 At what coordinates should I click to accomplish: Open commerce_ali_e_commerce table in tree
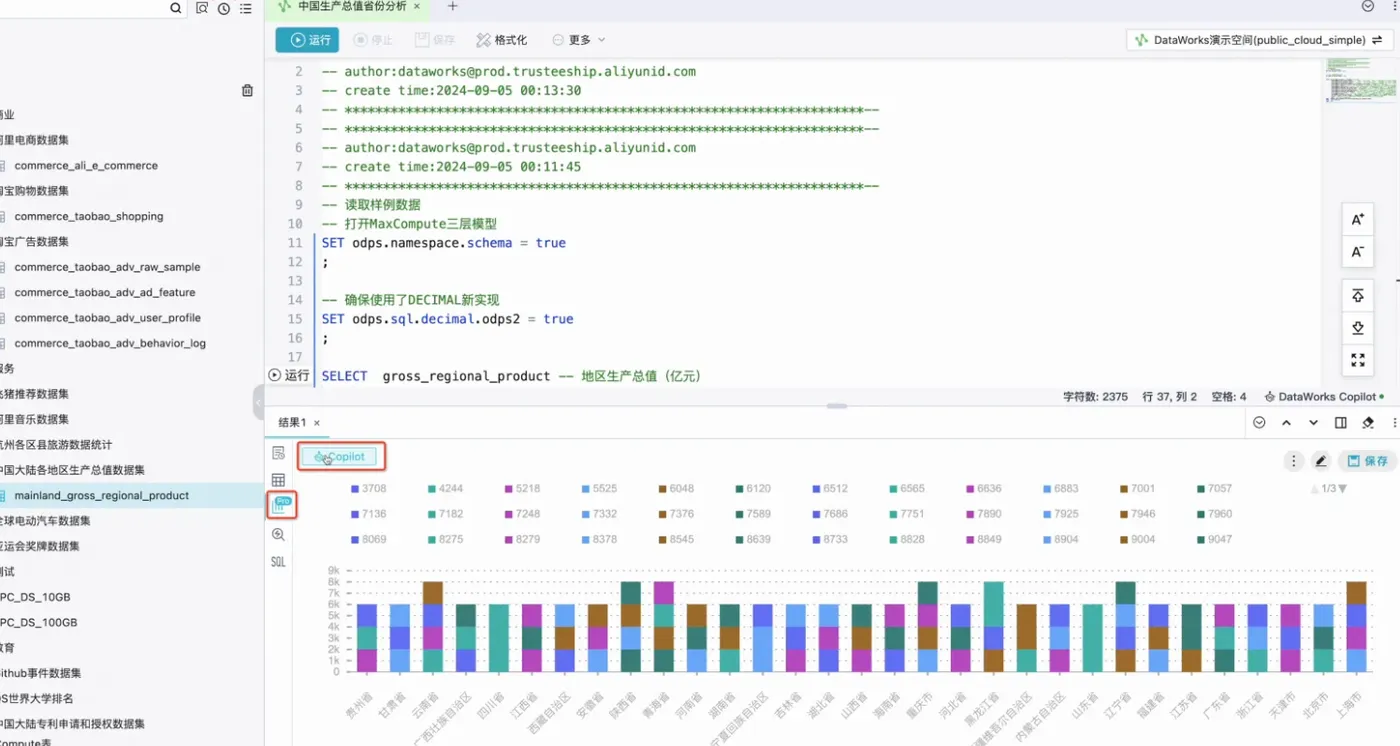(86, 166)
